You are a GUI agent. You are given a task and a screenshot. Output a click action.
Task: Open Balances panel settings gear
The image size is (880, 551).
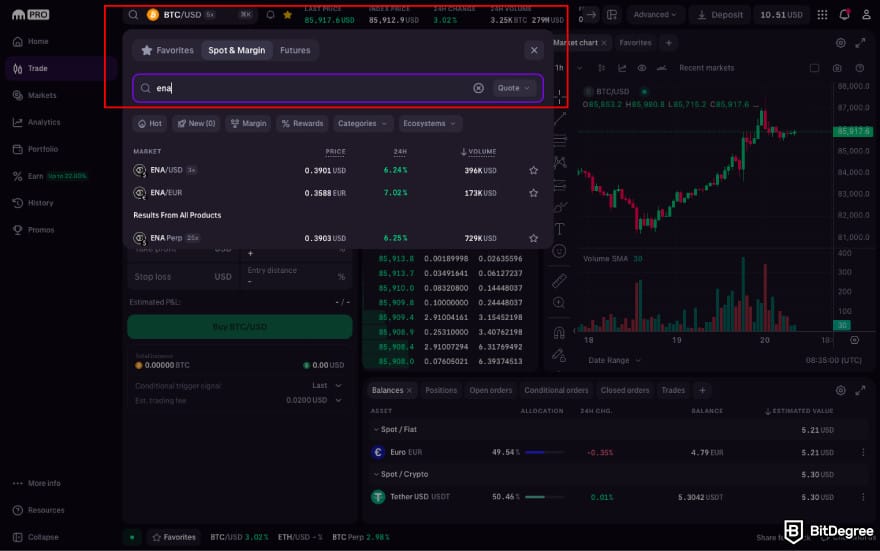(x=840, y=390)
